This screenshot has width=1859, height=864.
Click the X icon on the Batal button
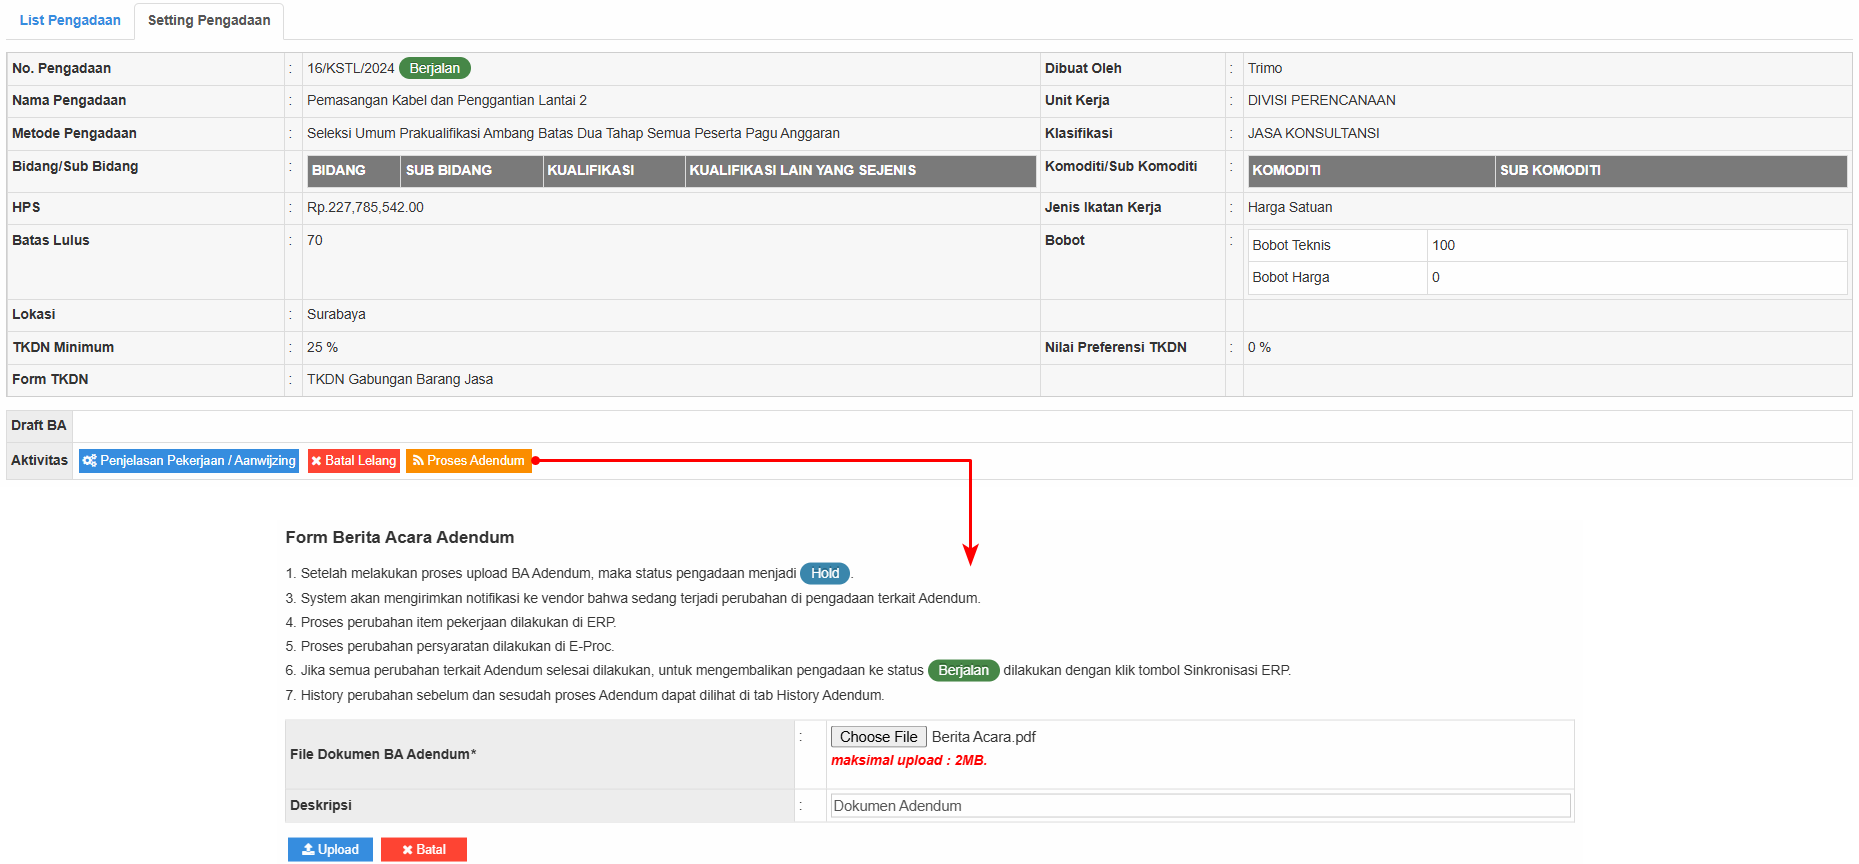point(407,850)
